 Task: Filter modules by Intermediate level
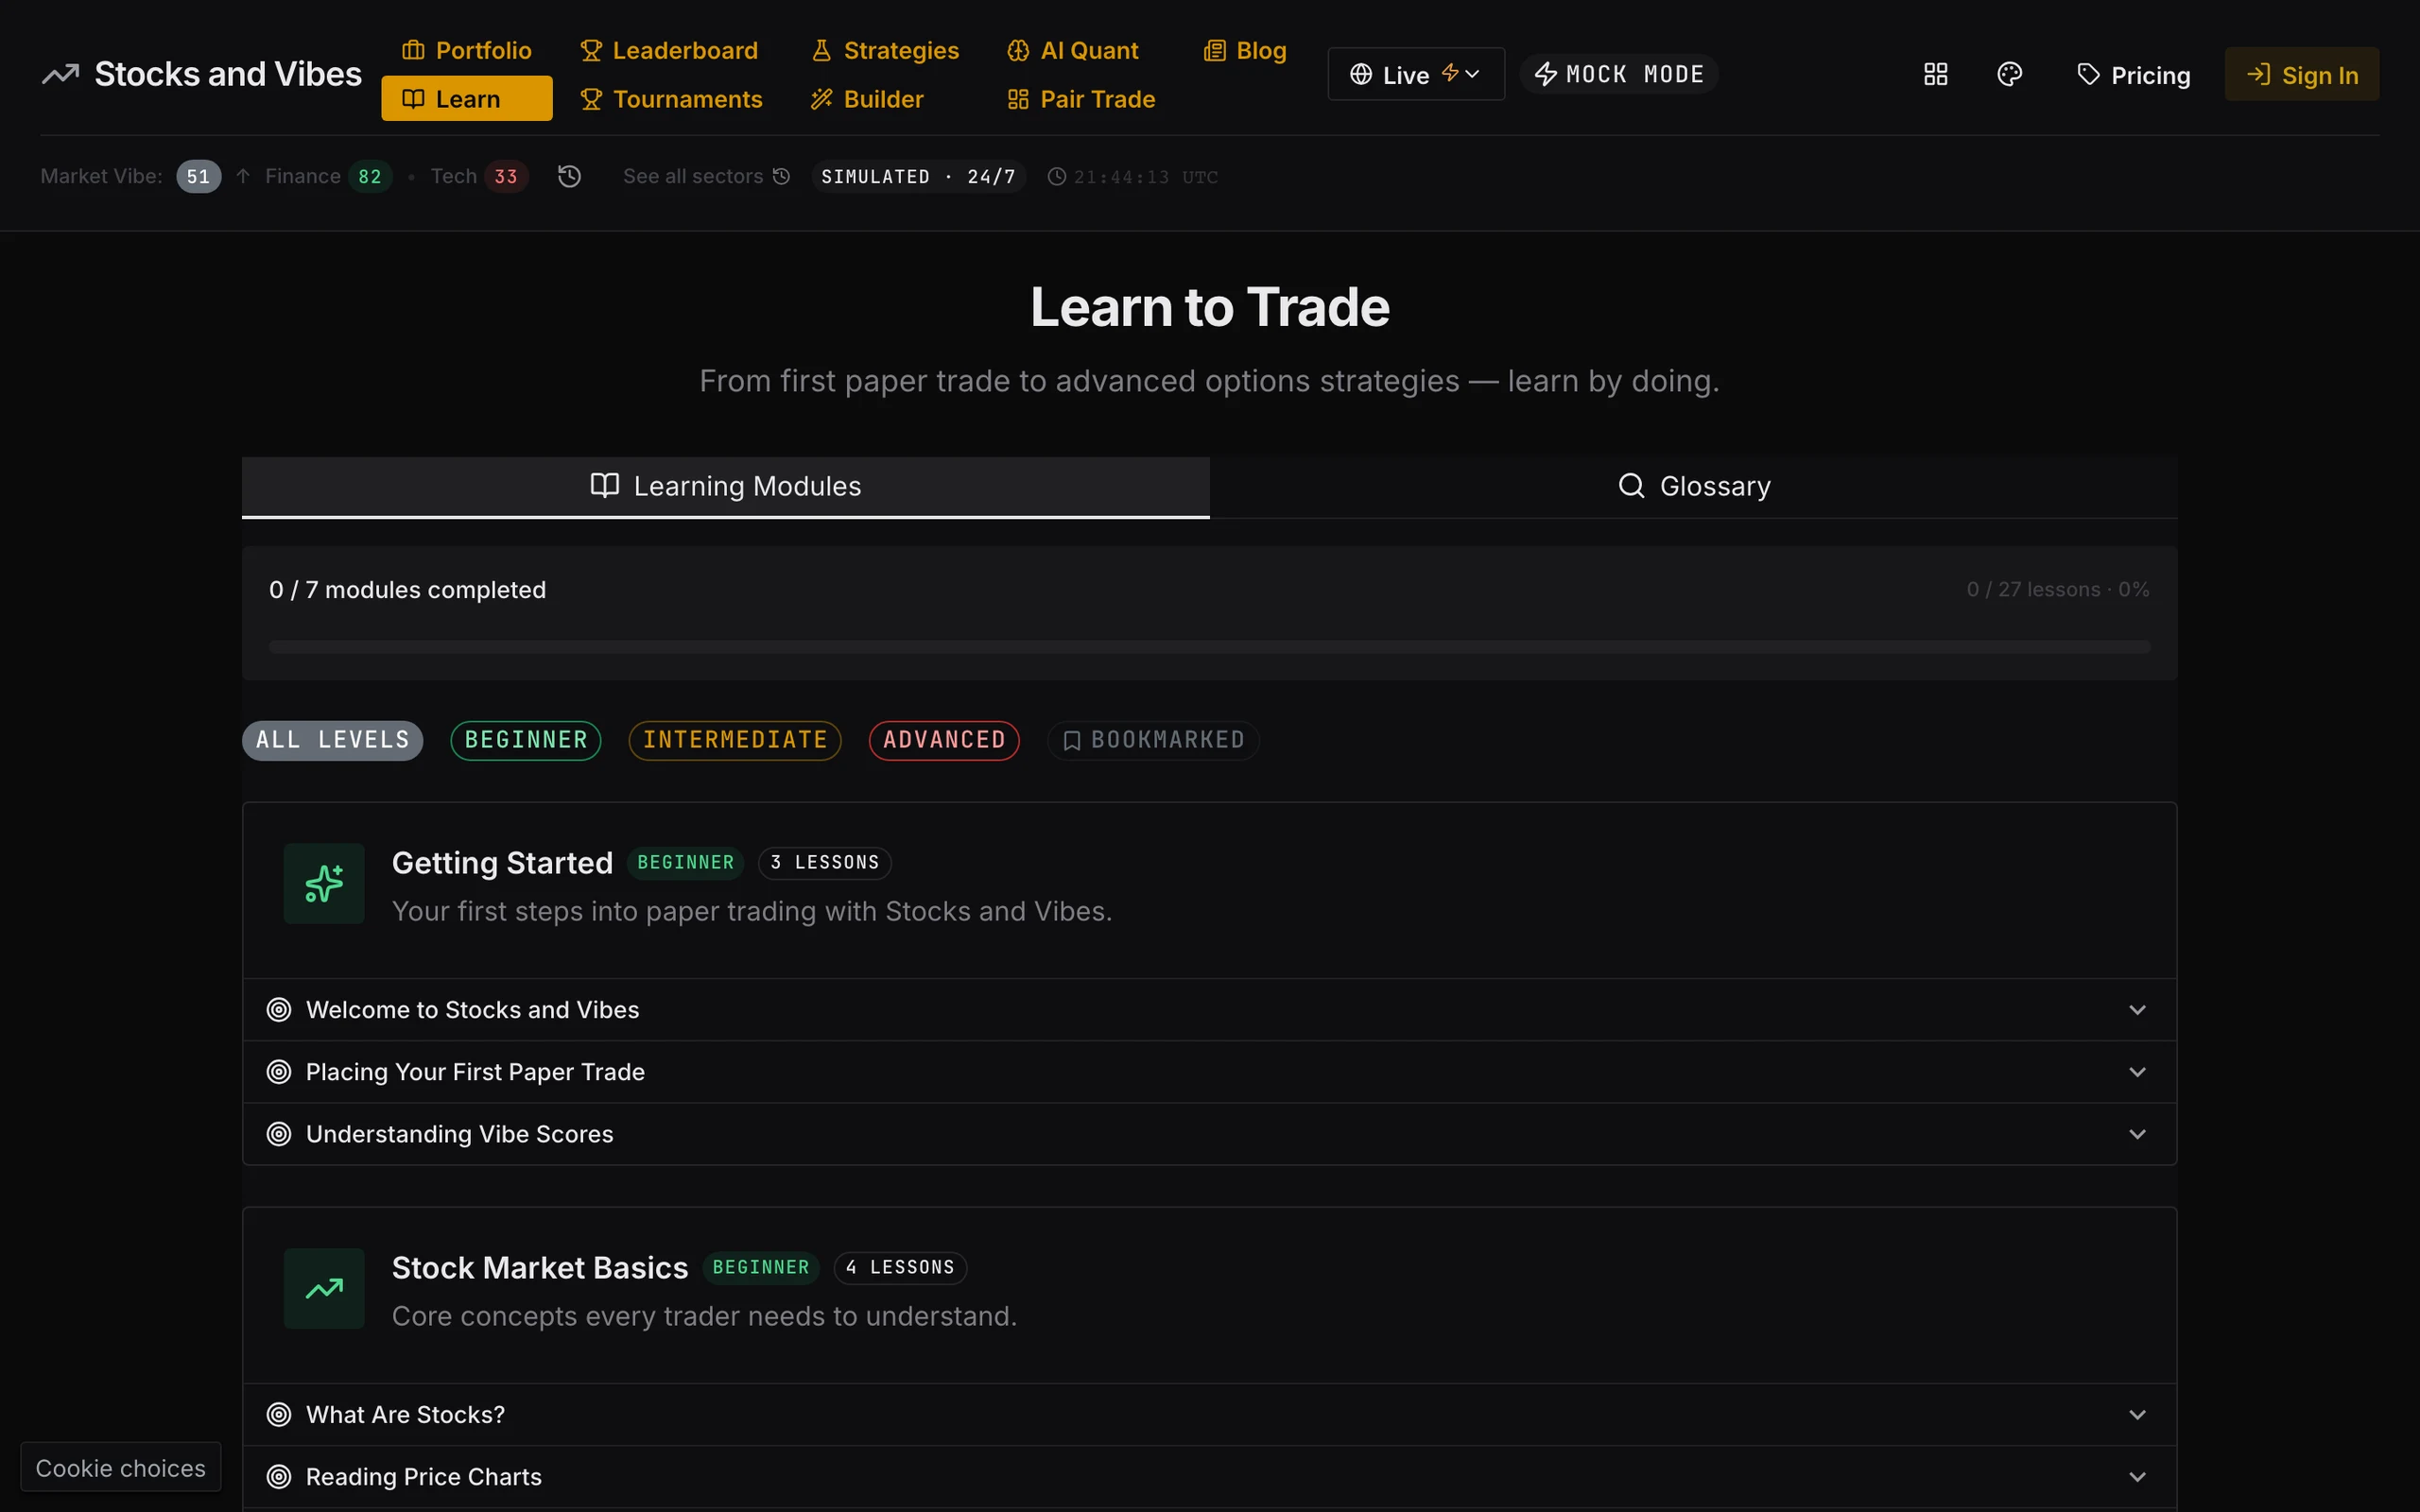pyautogui.click(x=735, y=740)
